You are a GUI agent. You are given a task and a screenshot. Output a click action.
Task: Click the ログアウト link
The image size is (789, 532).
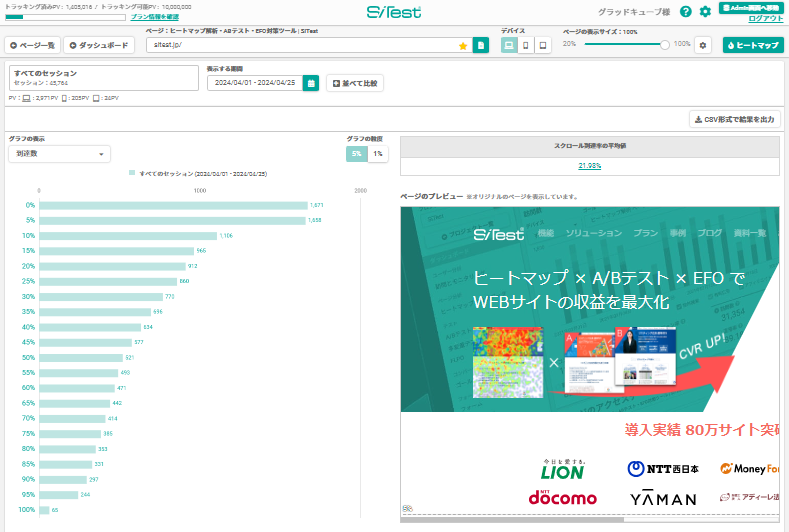click(766, 18)
